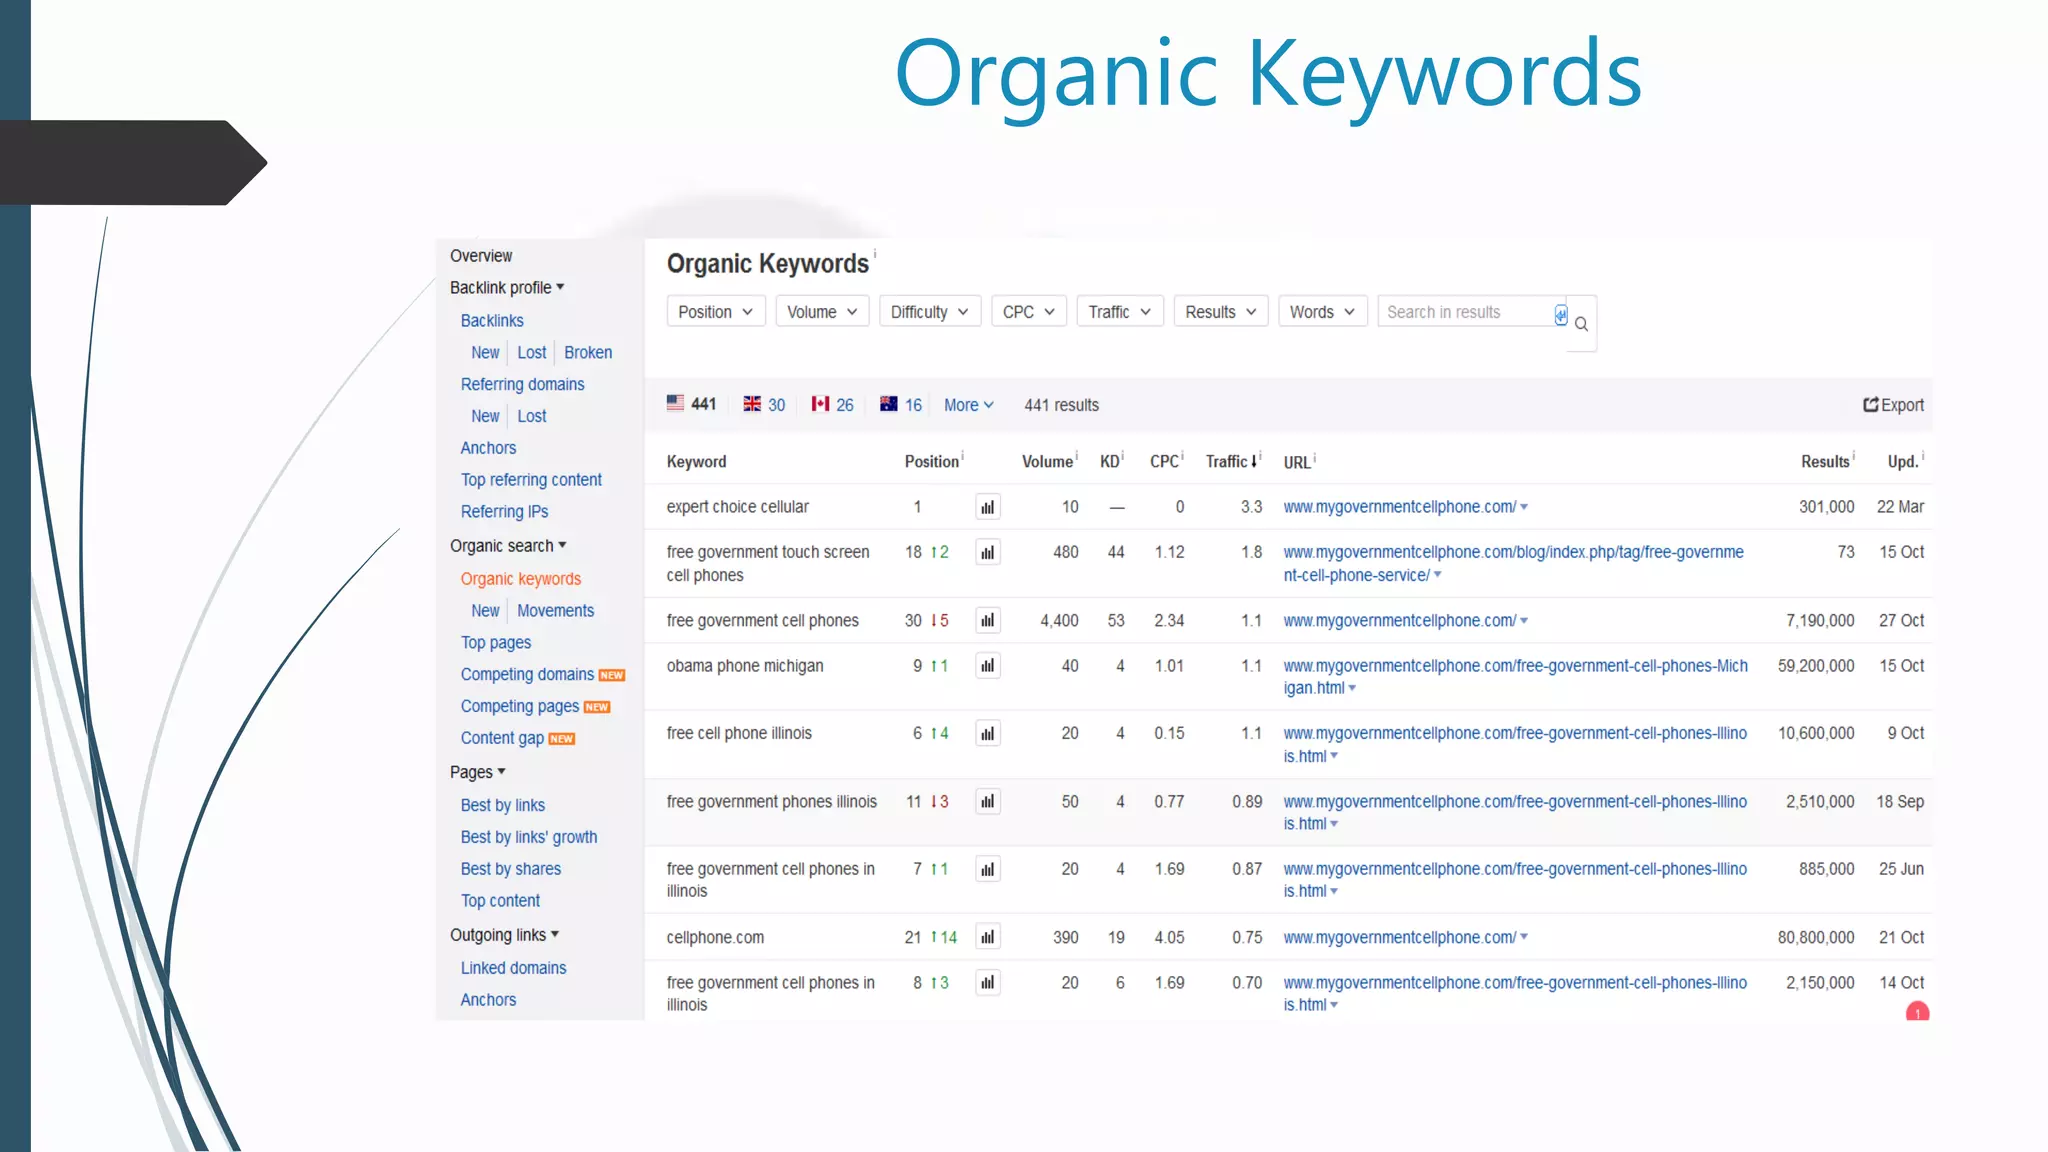The width and height of the screenshot is (2048, 1152).
Task: Open Anchors under Backlink profile
Action: pyautogui.click(x=488, y=449)
